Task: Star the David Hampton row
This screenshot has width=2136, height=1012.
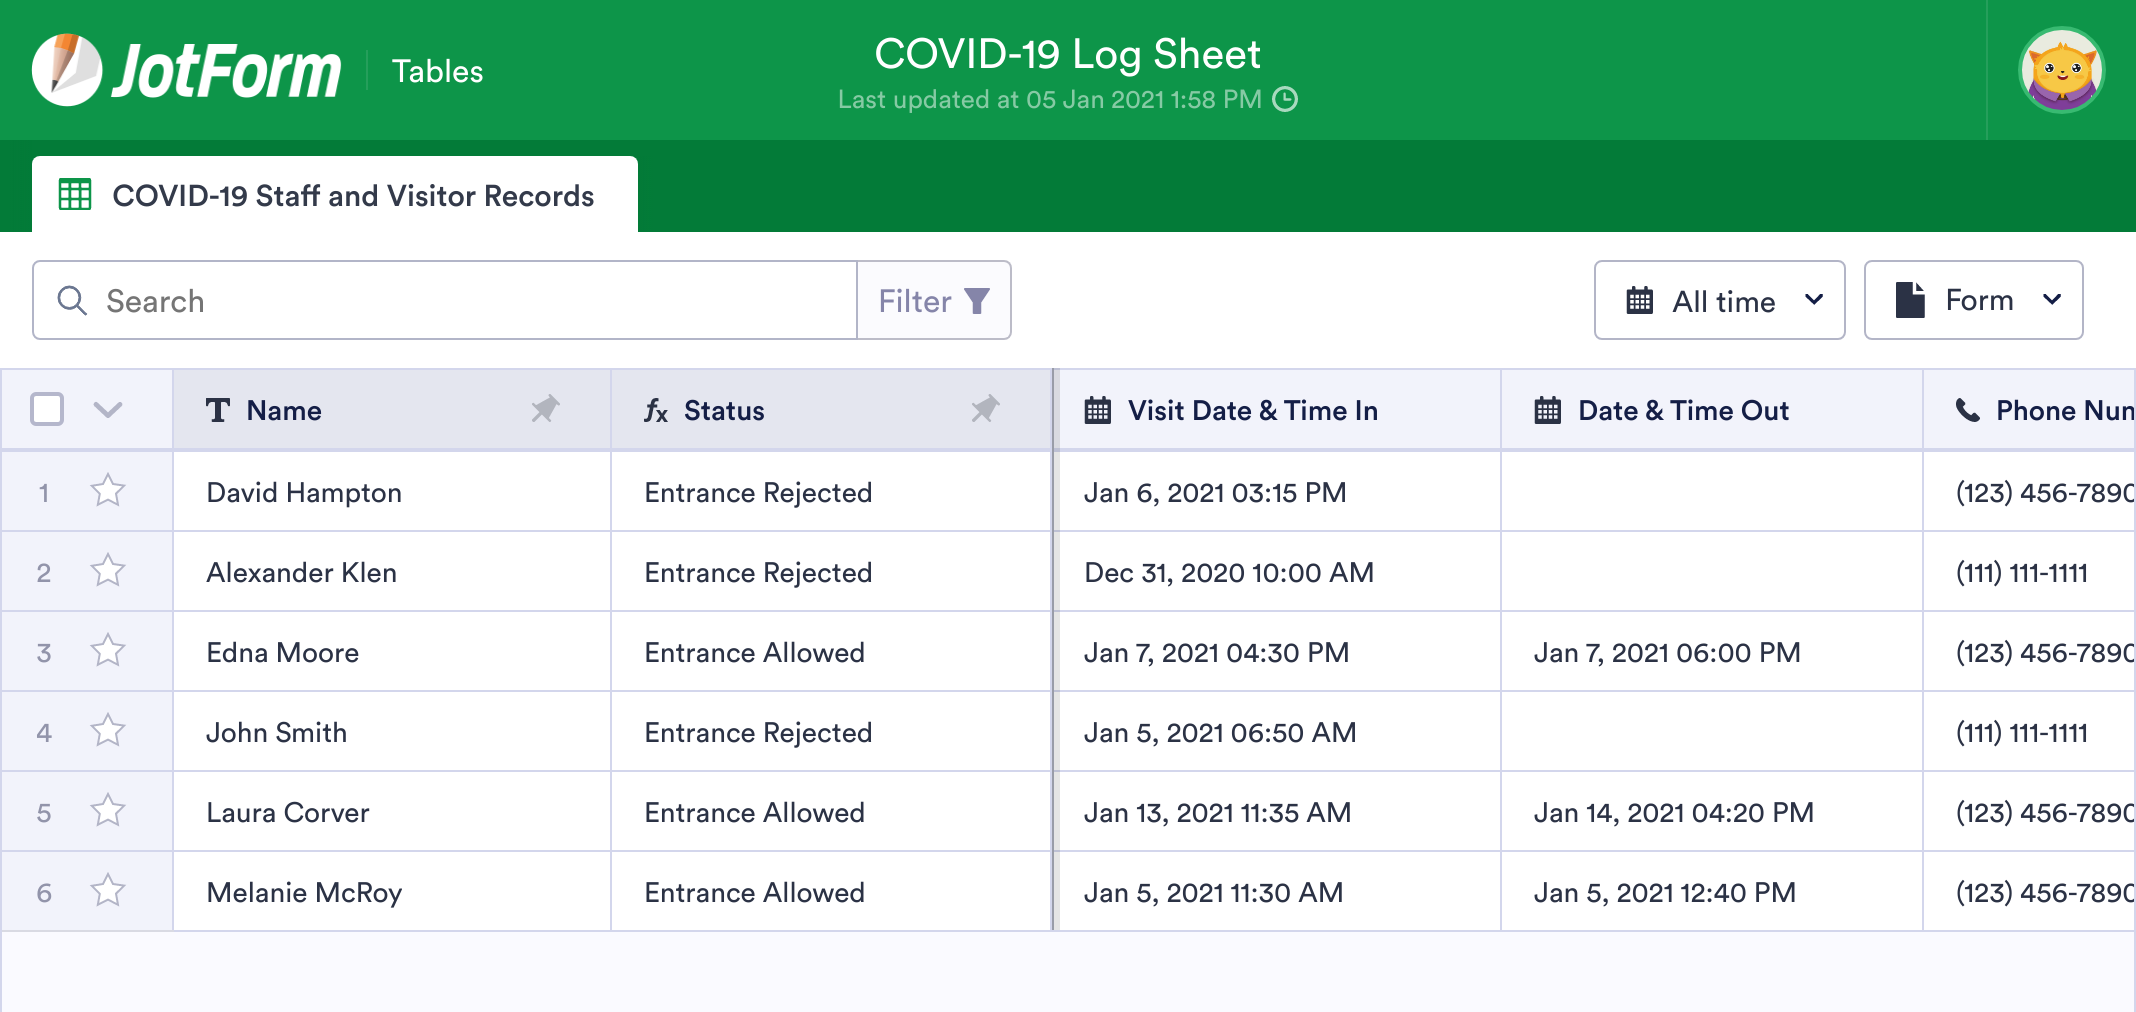Action: tap(108, 491)
